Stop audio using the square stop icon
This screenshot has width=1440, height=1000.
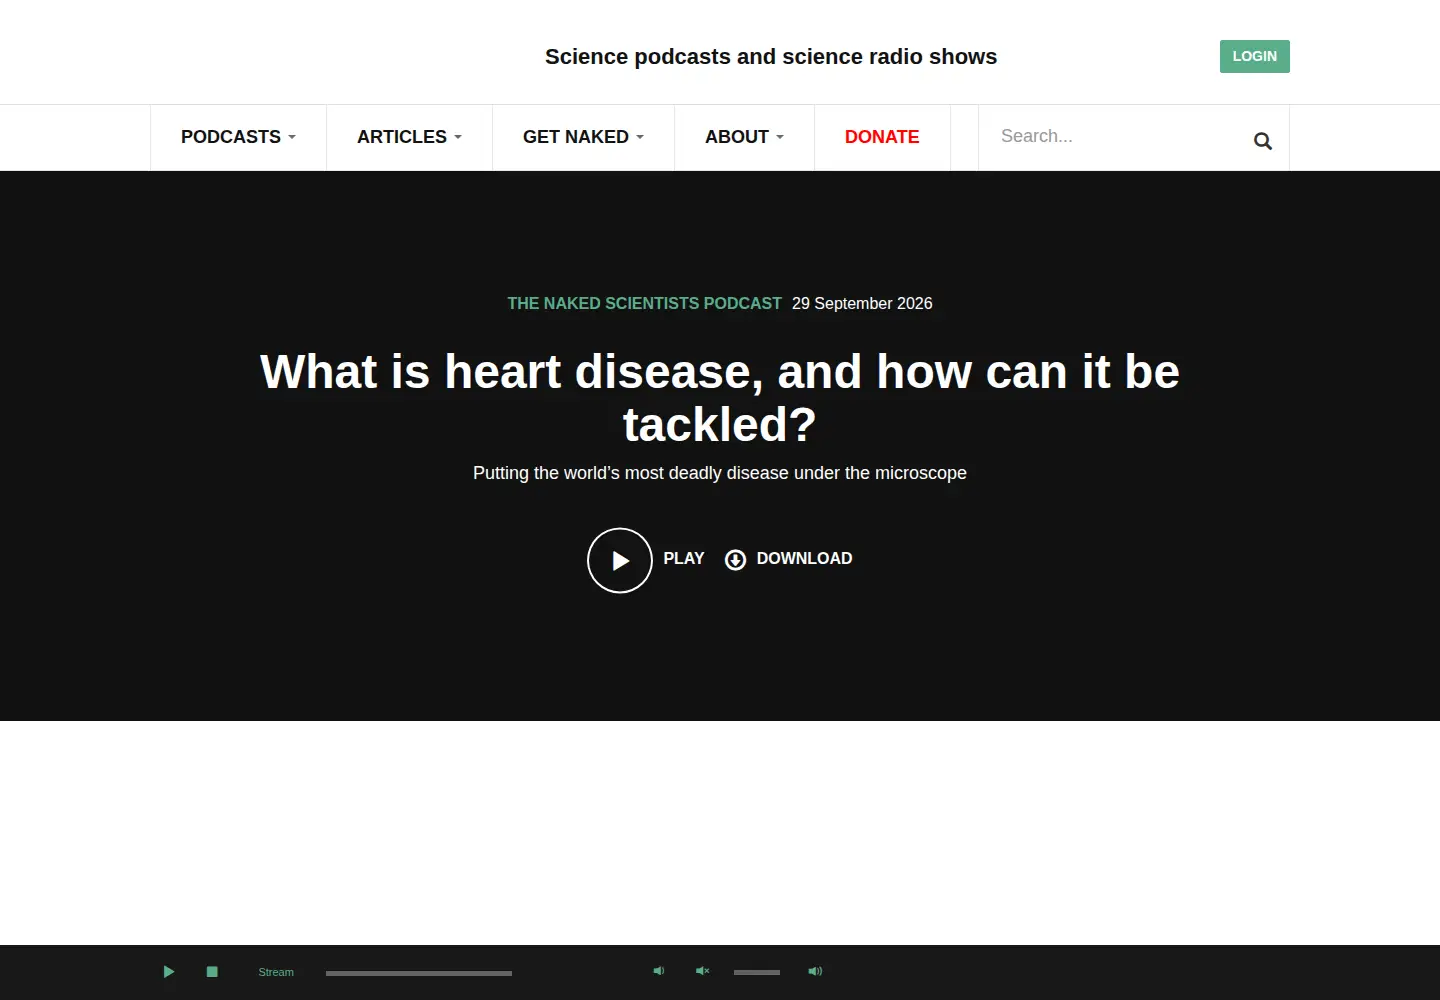pyautogui.click(x=212, y=972)
